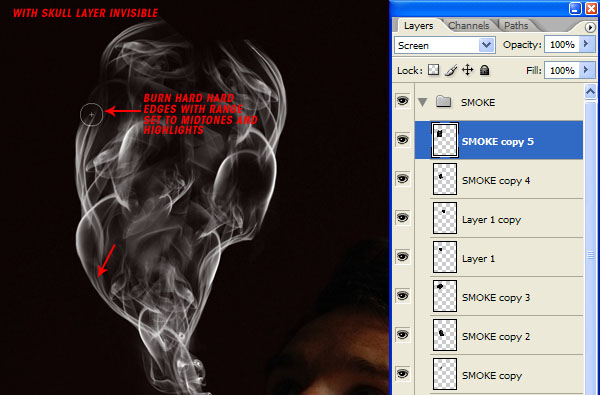
Task: Switch to the Channels tab
Action: click(468, 26)
